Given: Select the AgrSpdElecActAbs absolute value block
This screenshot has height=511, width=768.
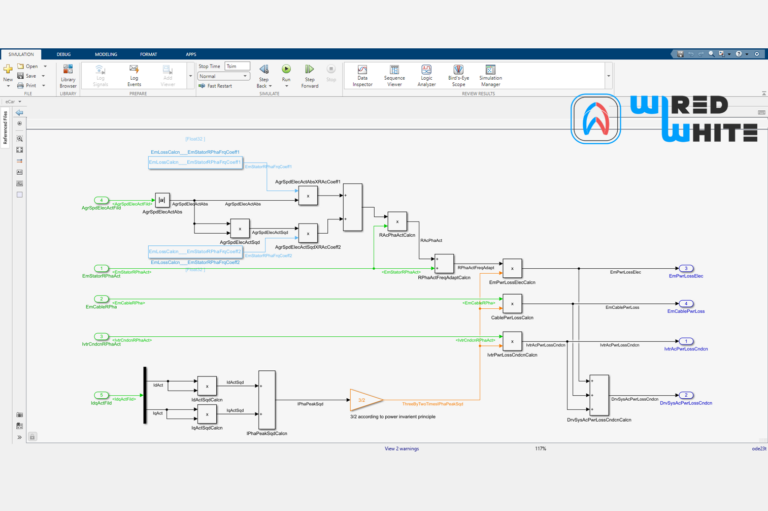Looking at the screenshot, I should [162, 200].
